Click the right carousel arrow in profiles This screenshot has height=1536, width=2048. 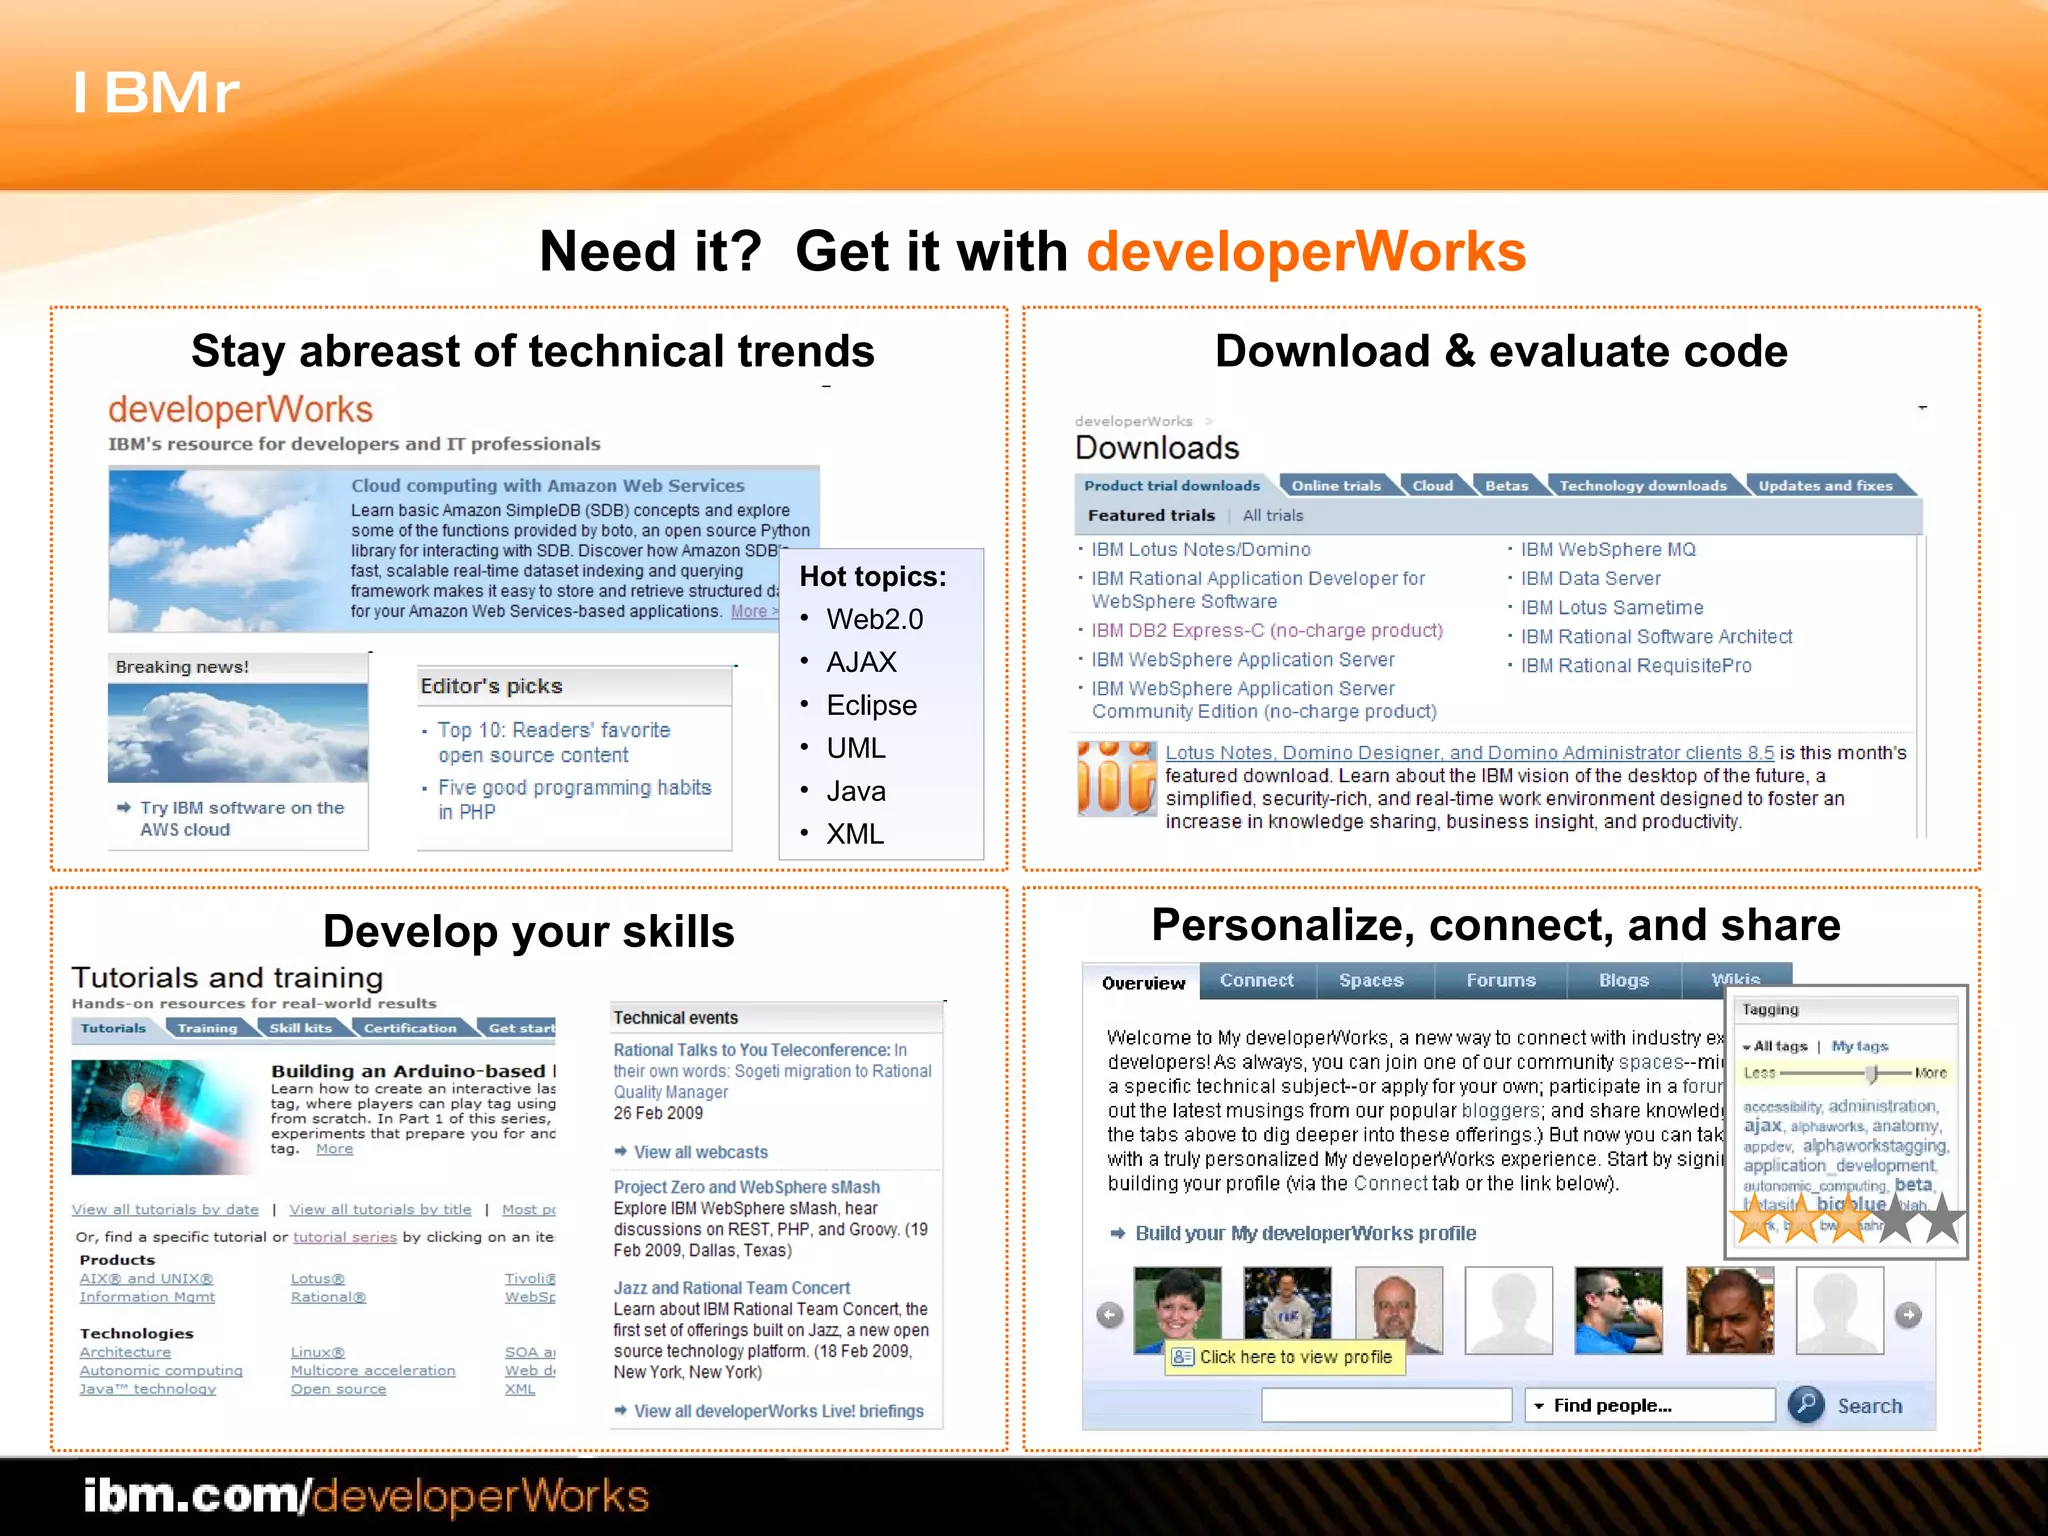[x=1908, y=1315]
